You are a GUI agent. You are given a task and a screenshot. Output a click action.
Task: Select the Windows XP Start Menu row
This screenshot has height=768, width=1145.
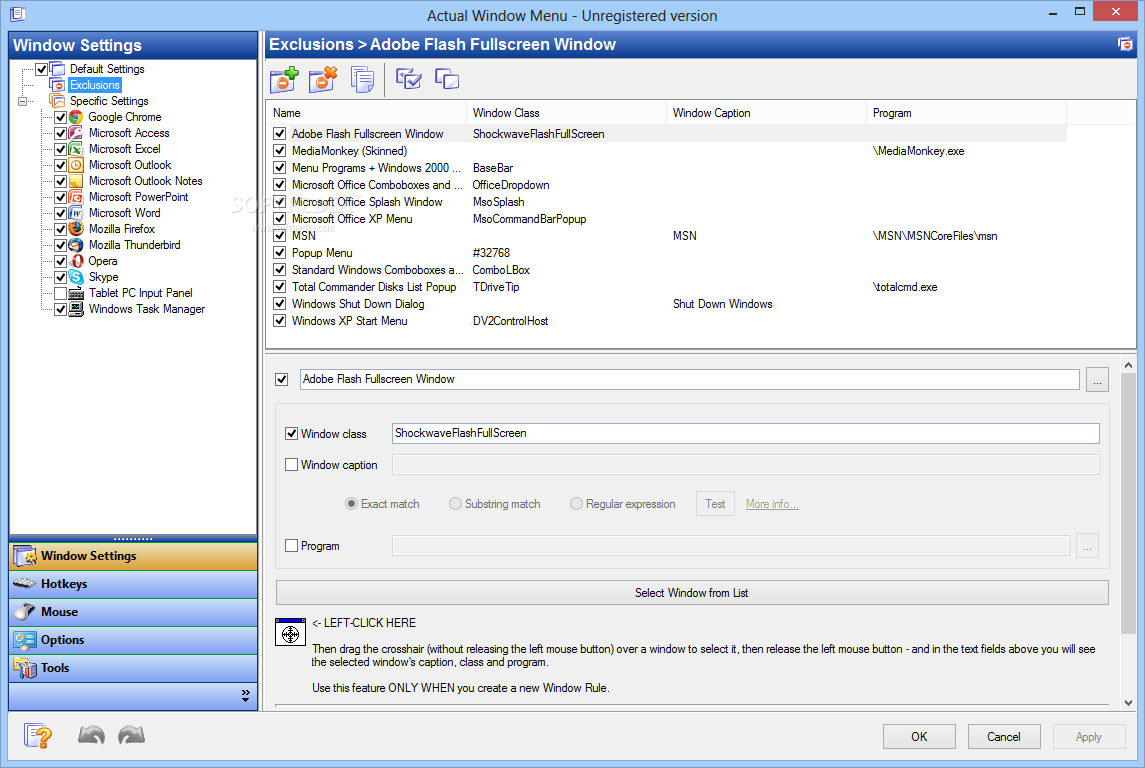point(666,321)
